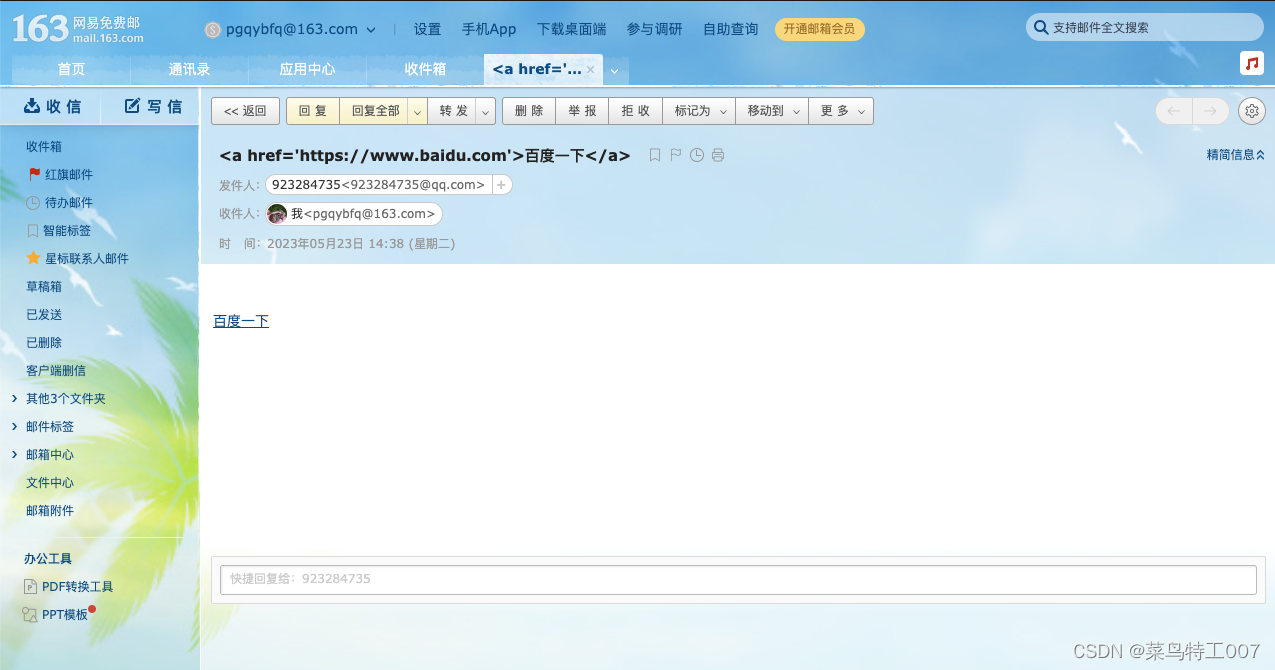Expand 邮件标签 group
This screenshot has width=1275, height=670.
point(14,426)
